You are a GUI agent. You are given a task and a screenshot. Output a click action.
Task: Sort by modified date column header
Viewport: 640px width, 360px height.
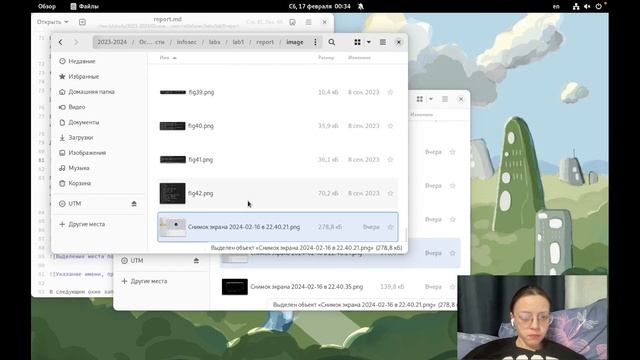coord(359,58)
